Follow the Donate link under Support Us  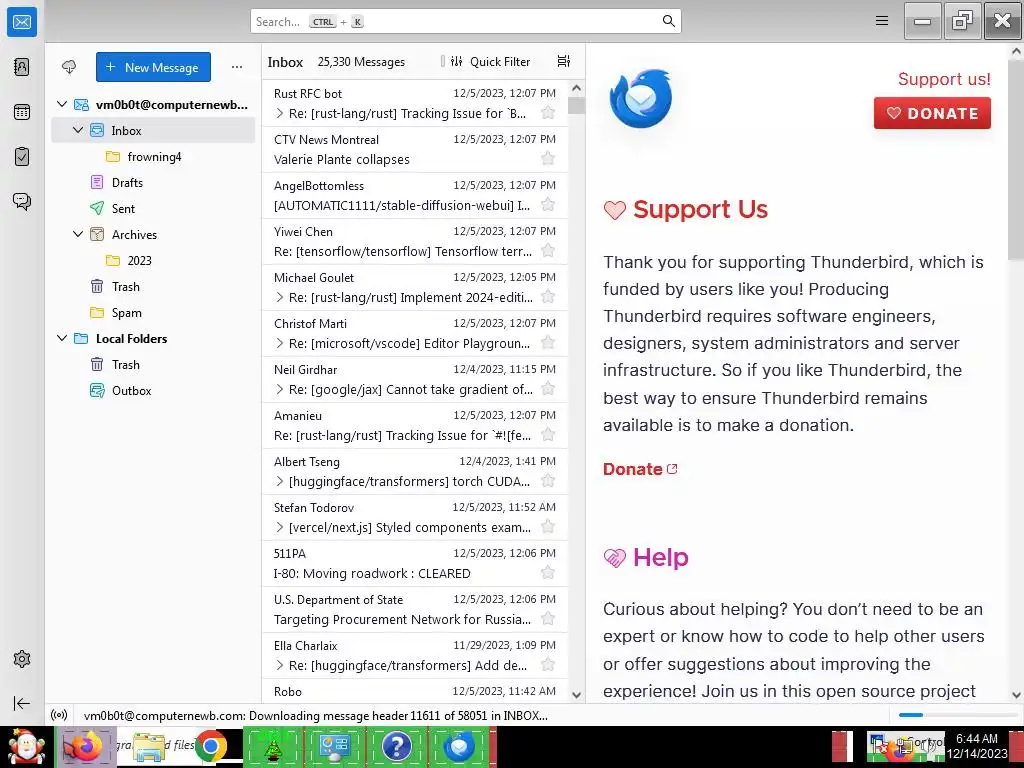pyautogui.click(x=640, y=469)
